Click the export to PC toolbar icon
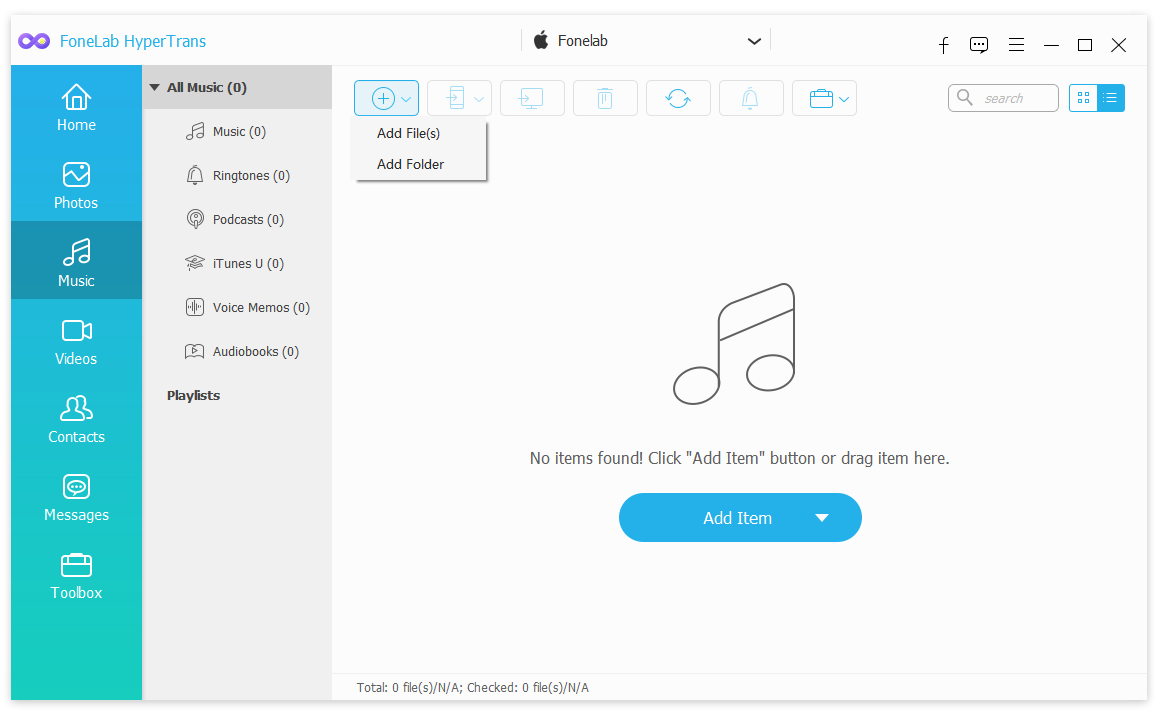This screenshot has width=1159, height=716. [x=532, y=98]
